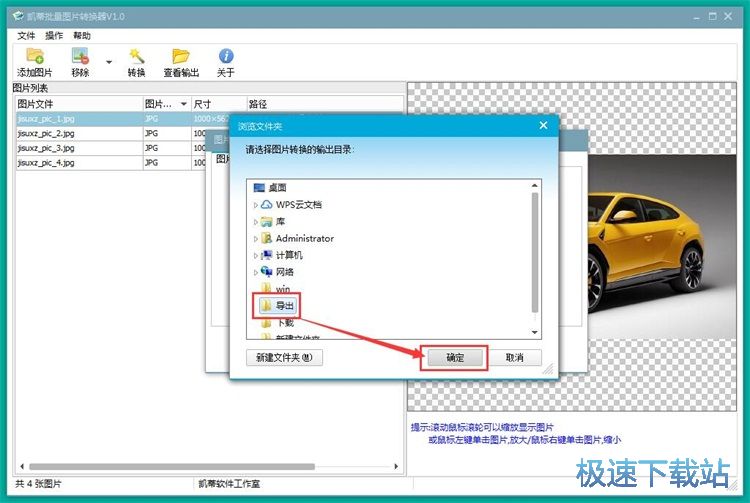750x503 pixels.
Task: Select the jisuxz_pic_1.jpg row
Action: pos(122,119)
